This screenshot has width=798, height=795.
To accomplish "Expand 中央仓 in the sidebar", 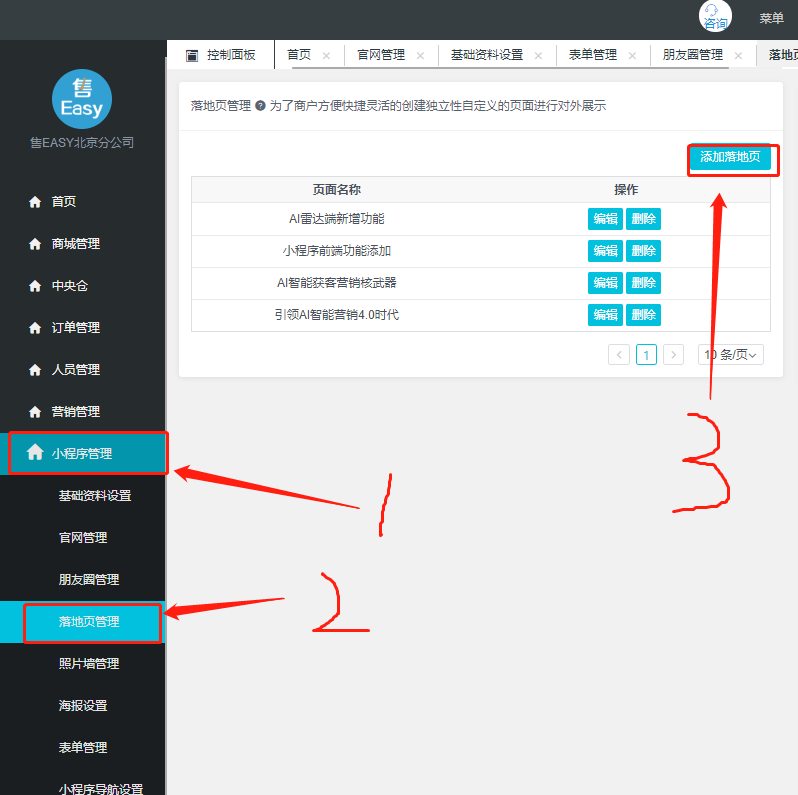I will click(81, 286).
